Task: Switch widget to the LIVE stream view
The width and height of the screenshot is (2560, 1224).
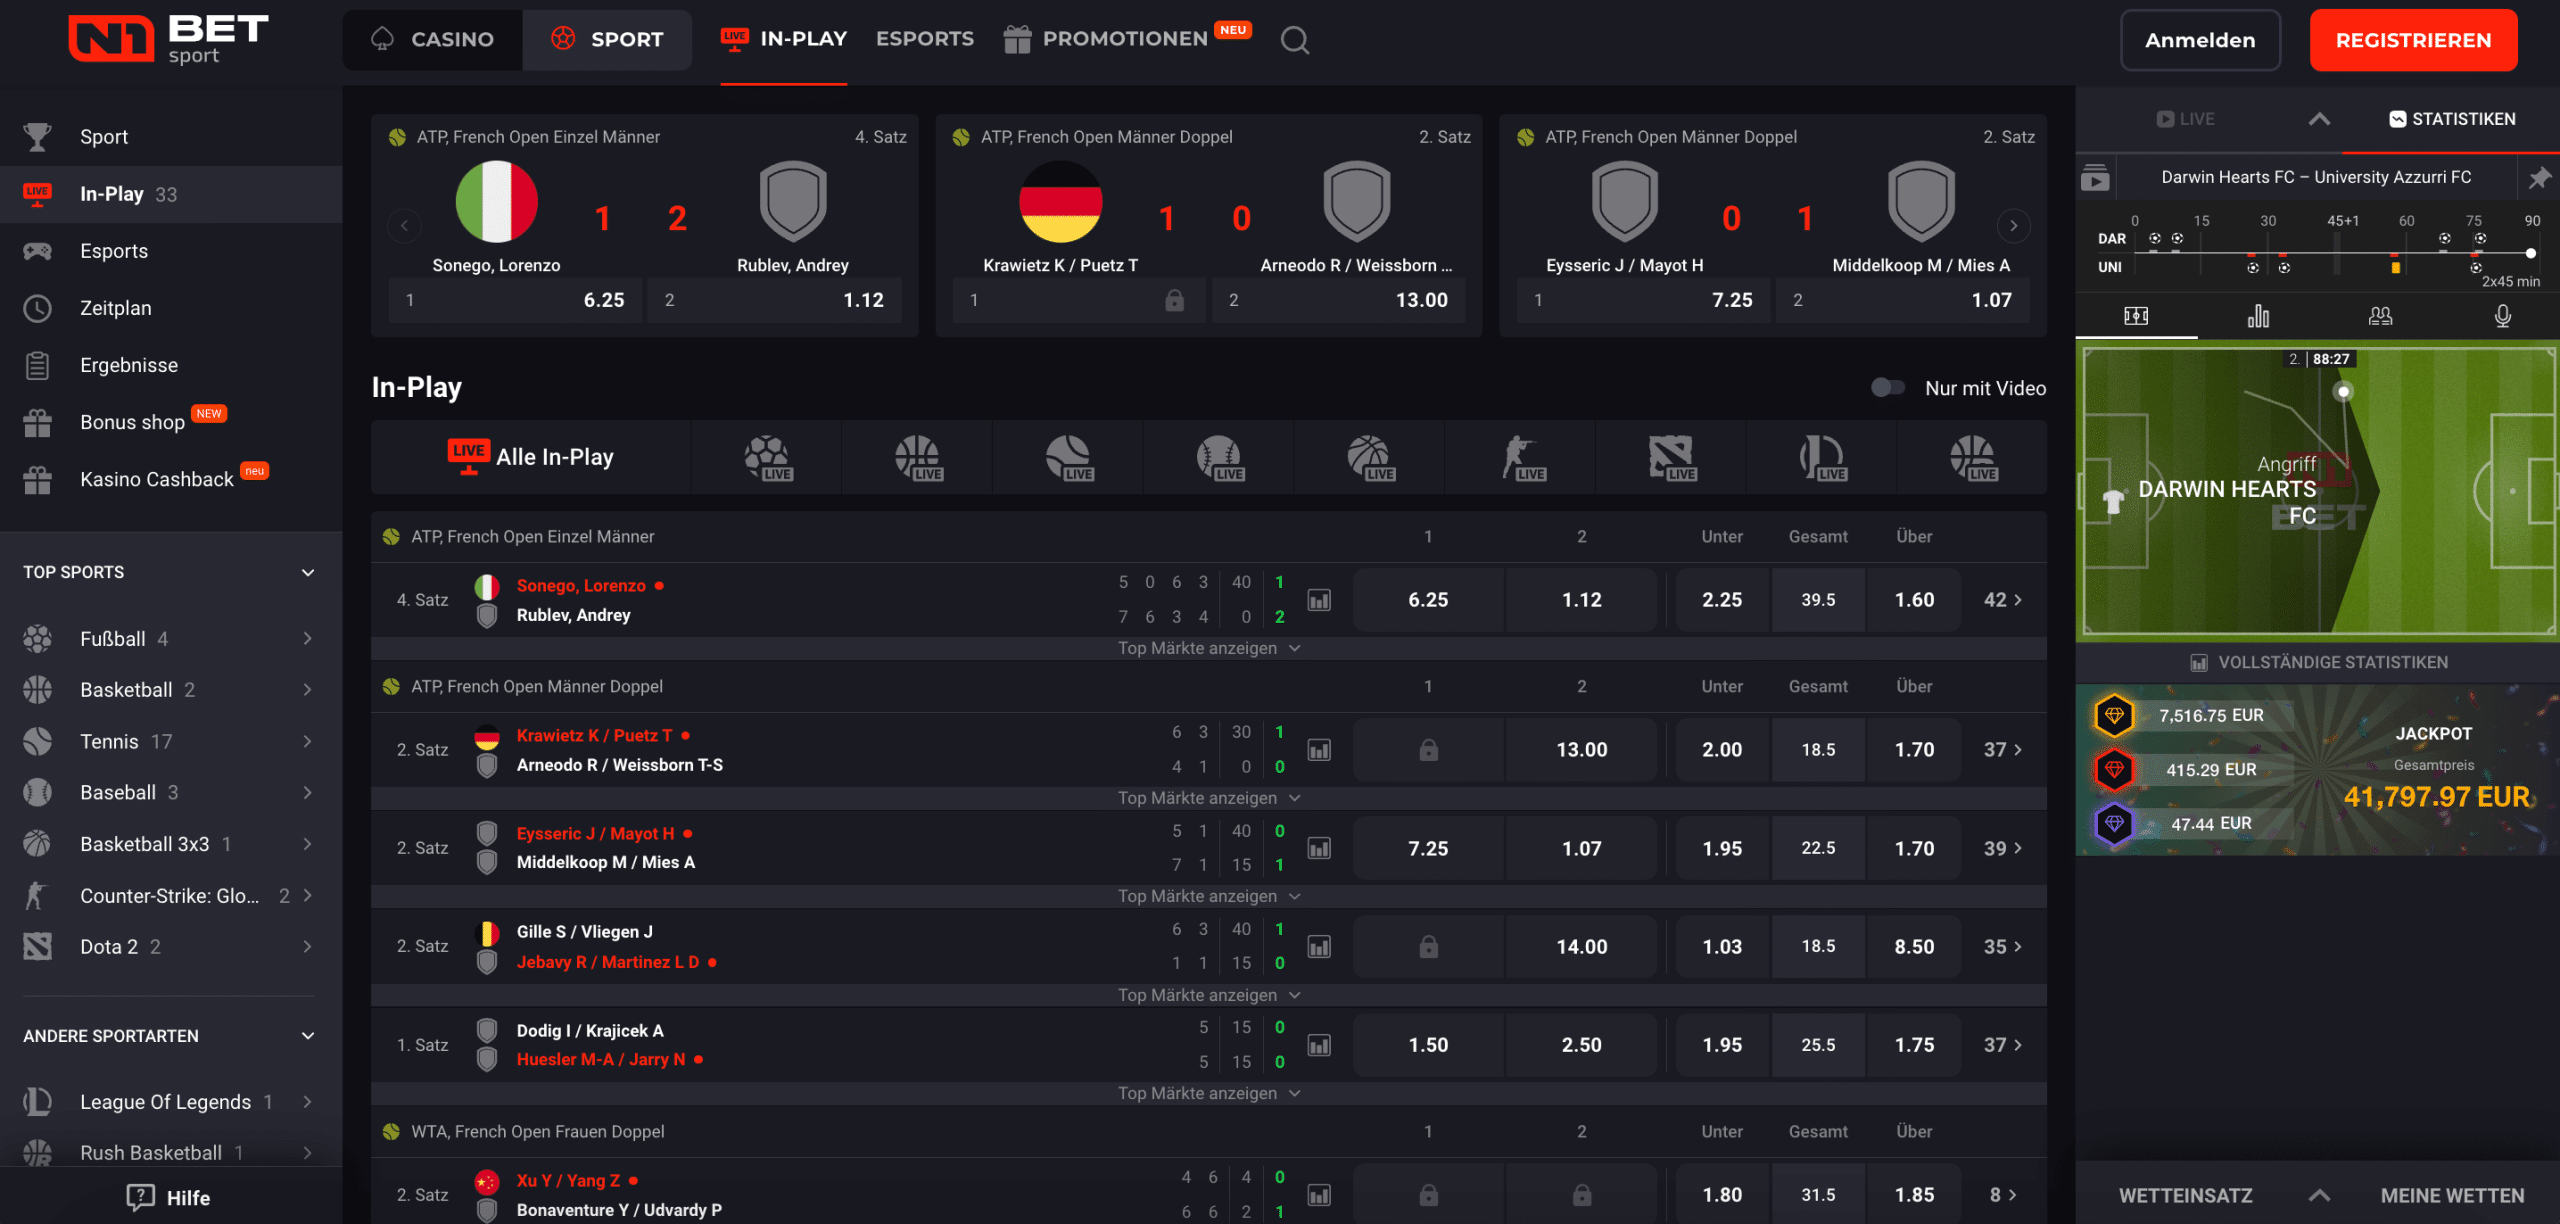Action: coord(2186,119)
